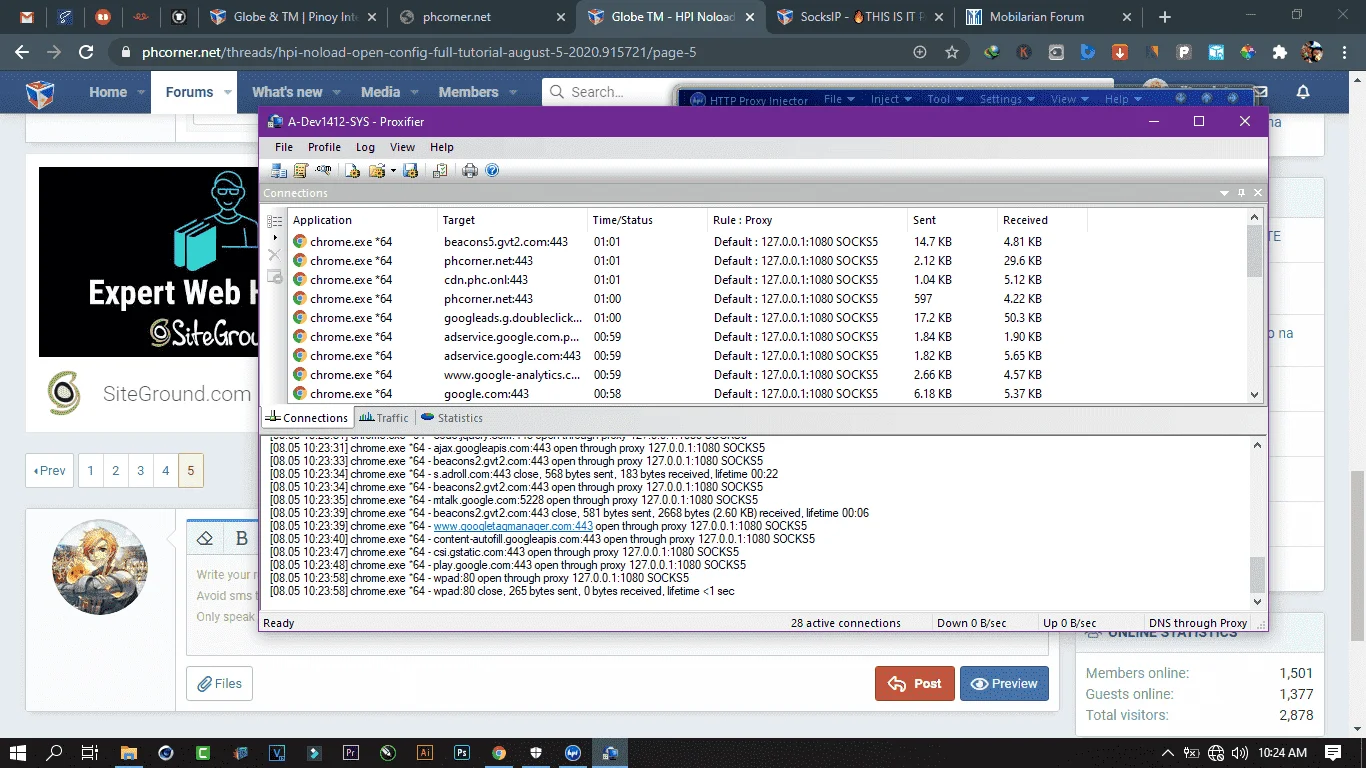Viewport: 1366px width, 768px height.
Task: Sort by the Target column header
Action: click(513, 220)
